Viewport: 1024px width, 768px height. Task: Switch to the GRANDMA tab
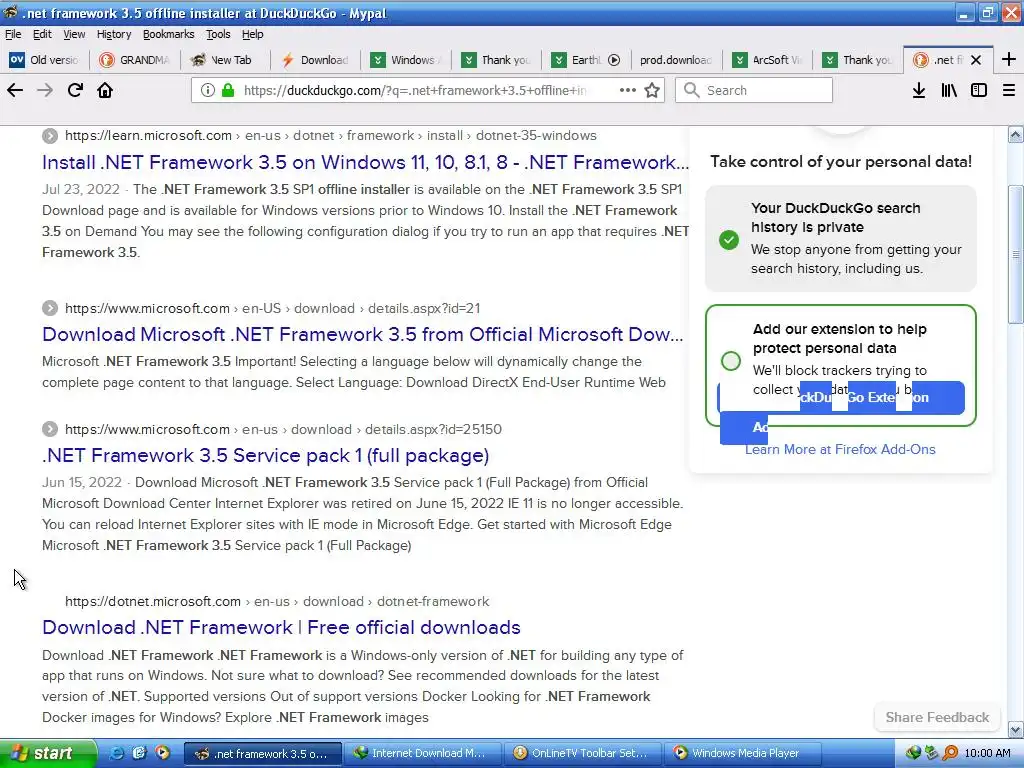click(x=135, y=60)
